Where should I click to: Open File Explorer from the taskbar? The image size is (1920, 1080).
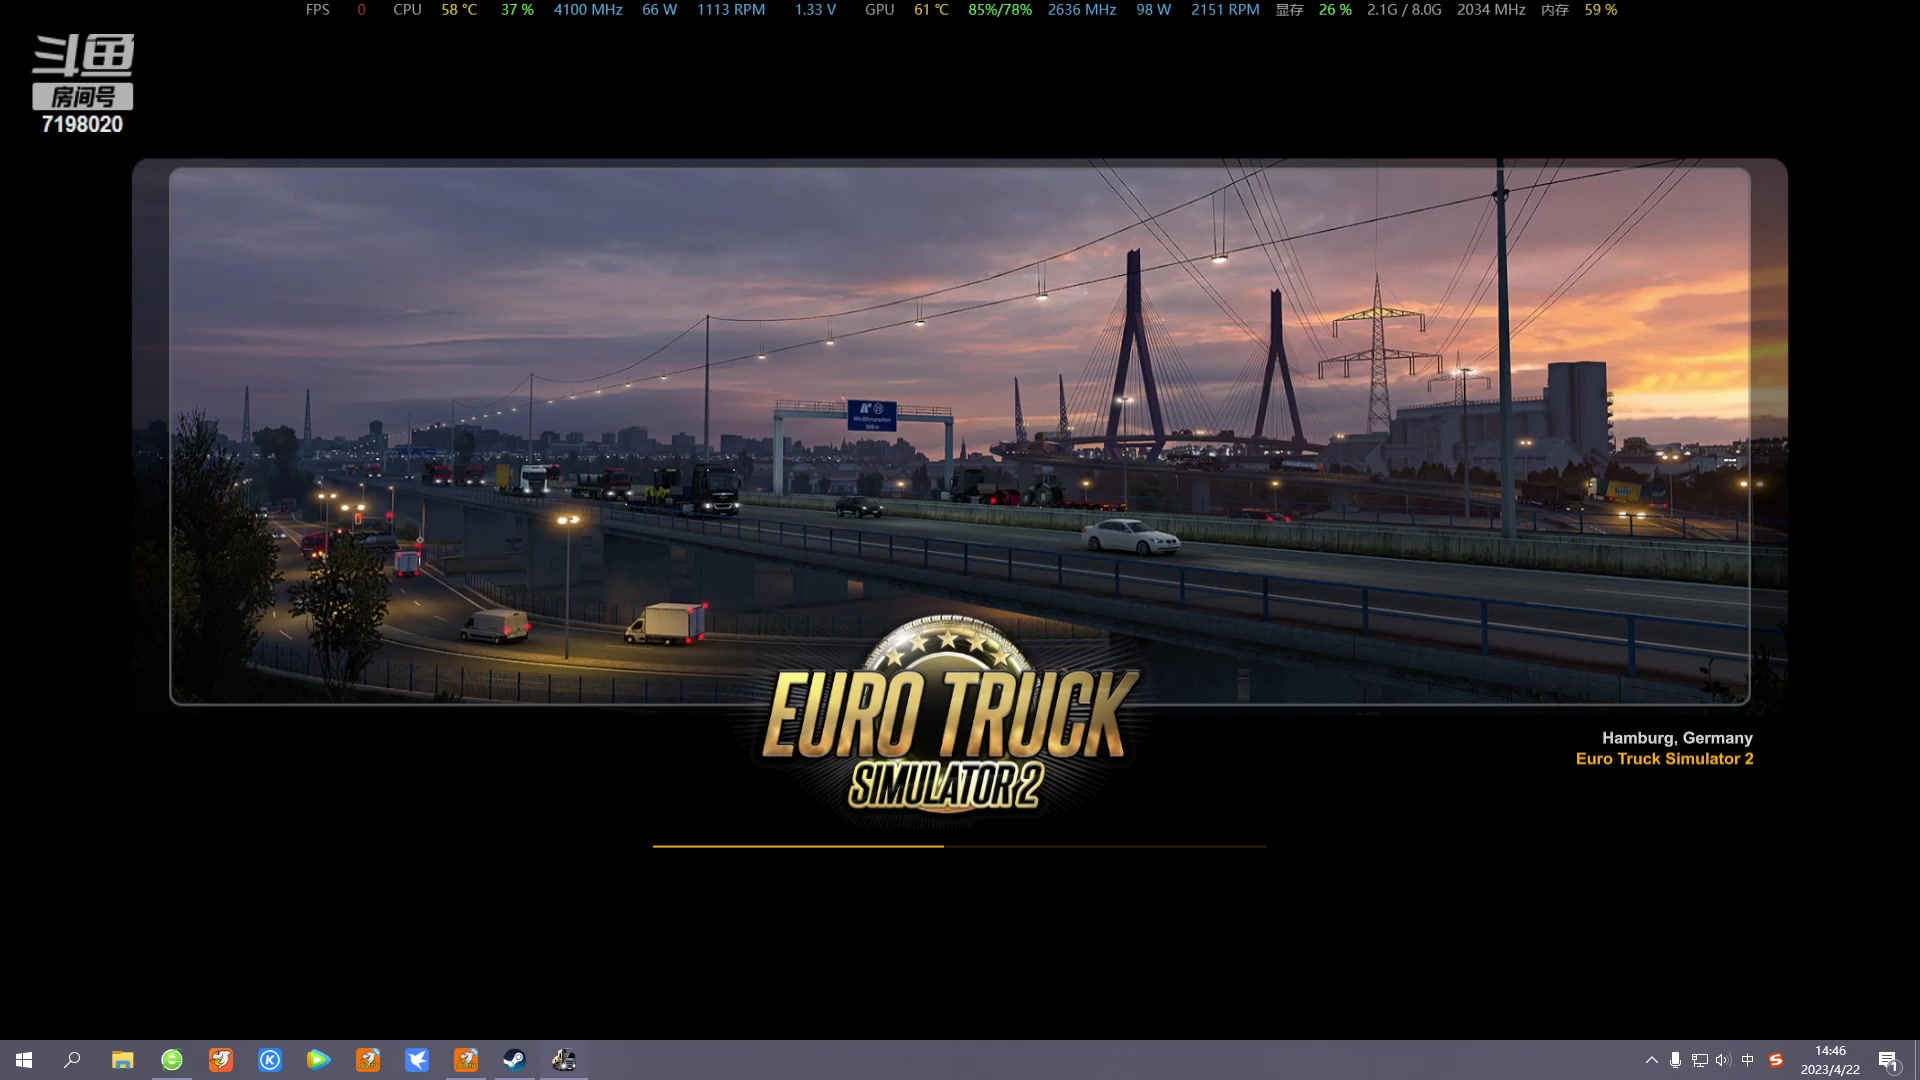[x=122, y=1060]
